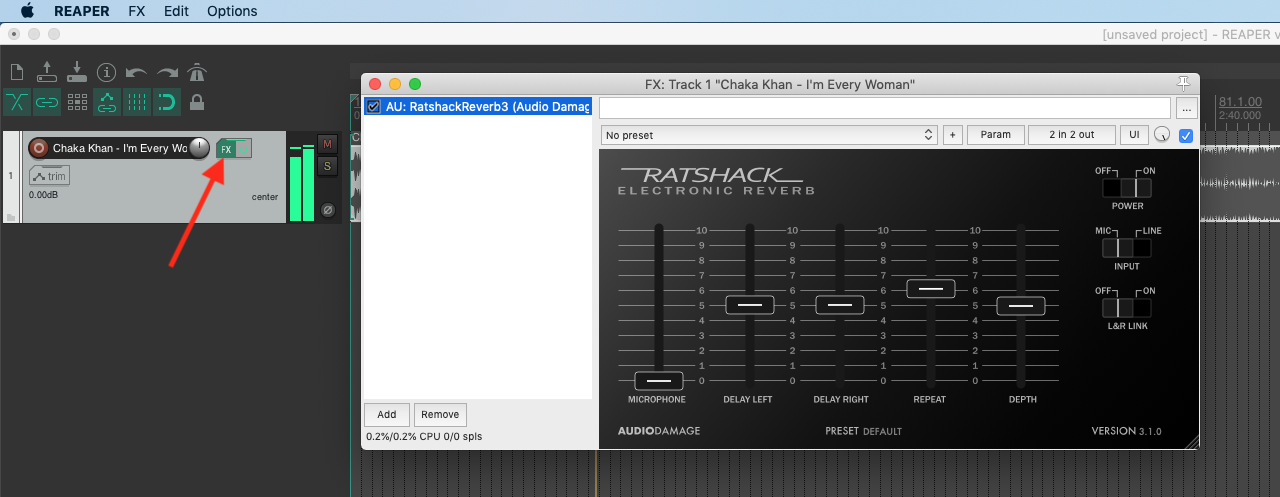Click the REPEAT slider handle

[931, 289]
